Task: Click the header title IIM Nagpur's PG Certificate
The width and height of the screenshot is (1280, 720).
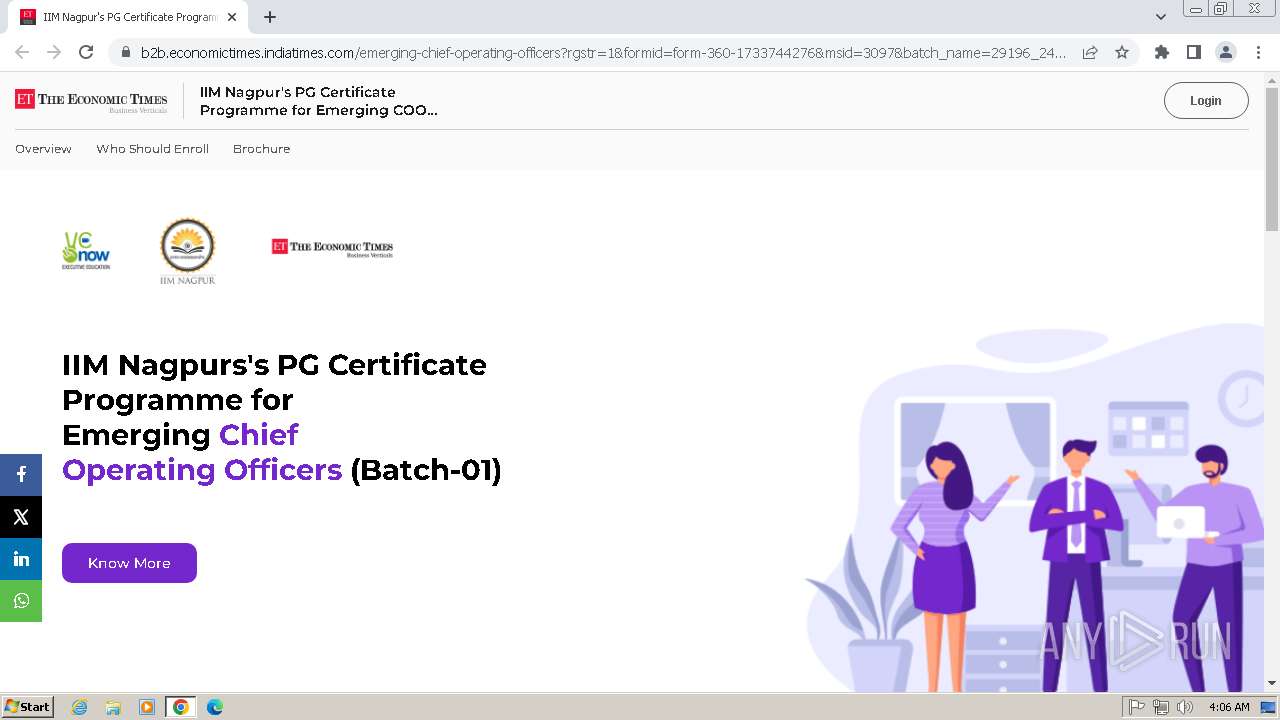Action: pos(318,101)
